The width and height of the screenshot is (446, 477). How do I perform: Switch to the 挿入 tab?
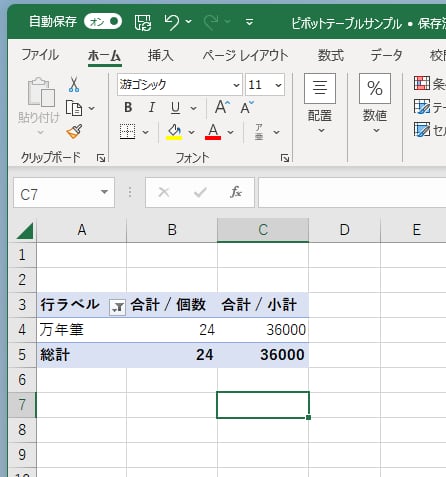[x=161, y=55]
